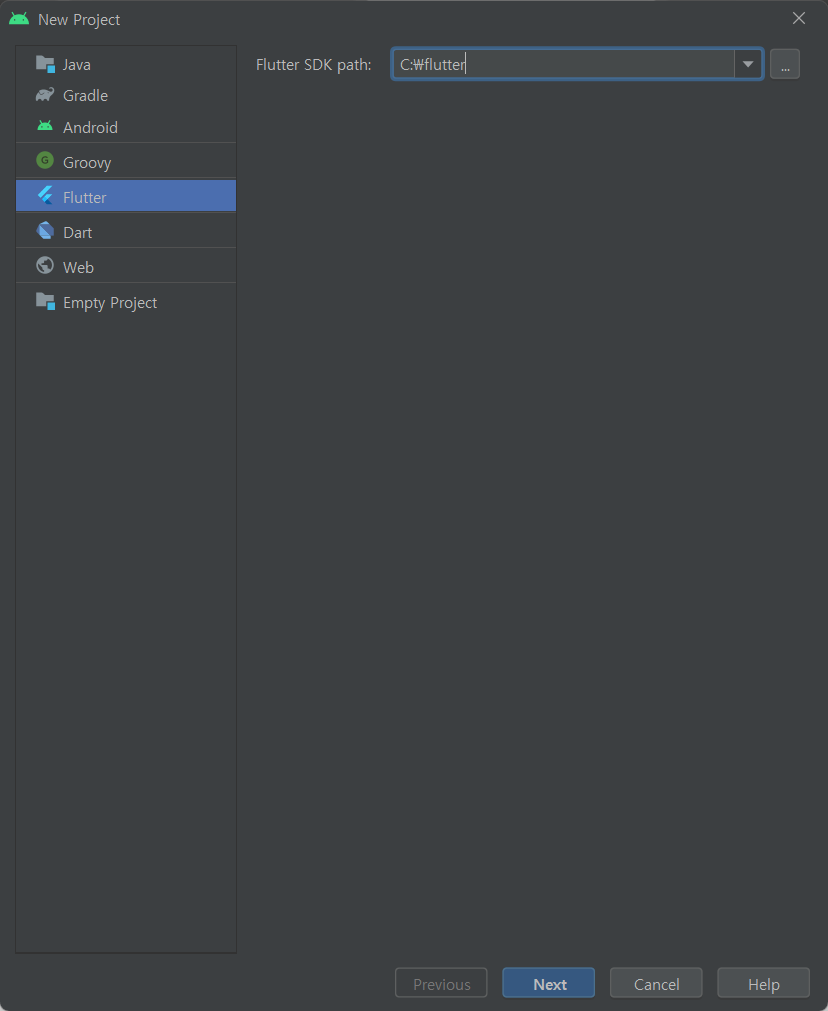Select the Groovy project type label
Viewport: 828px width, 1011px height.
[x=87, y=162]
